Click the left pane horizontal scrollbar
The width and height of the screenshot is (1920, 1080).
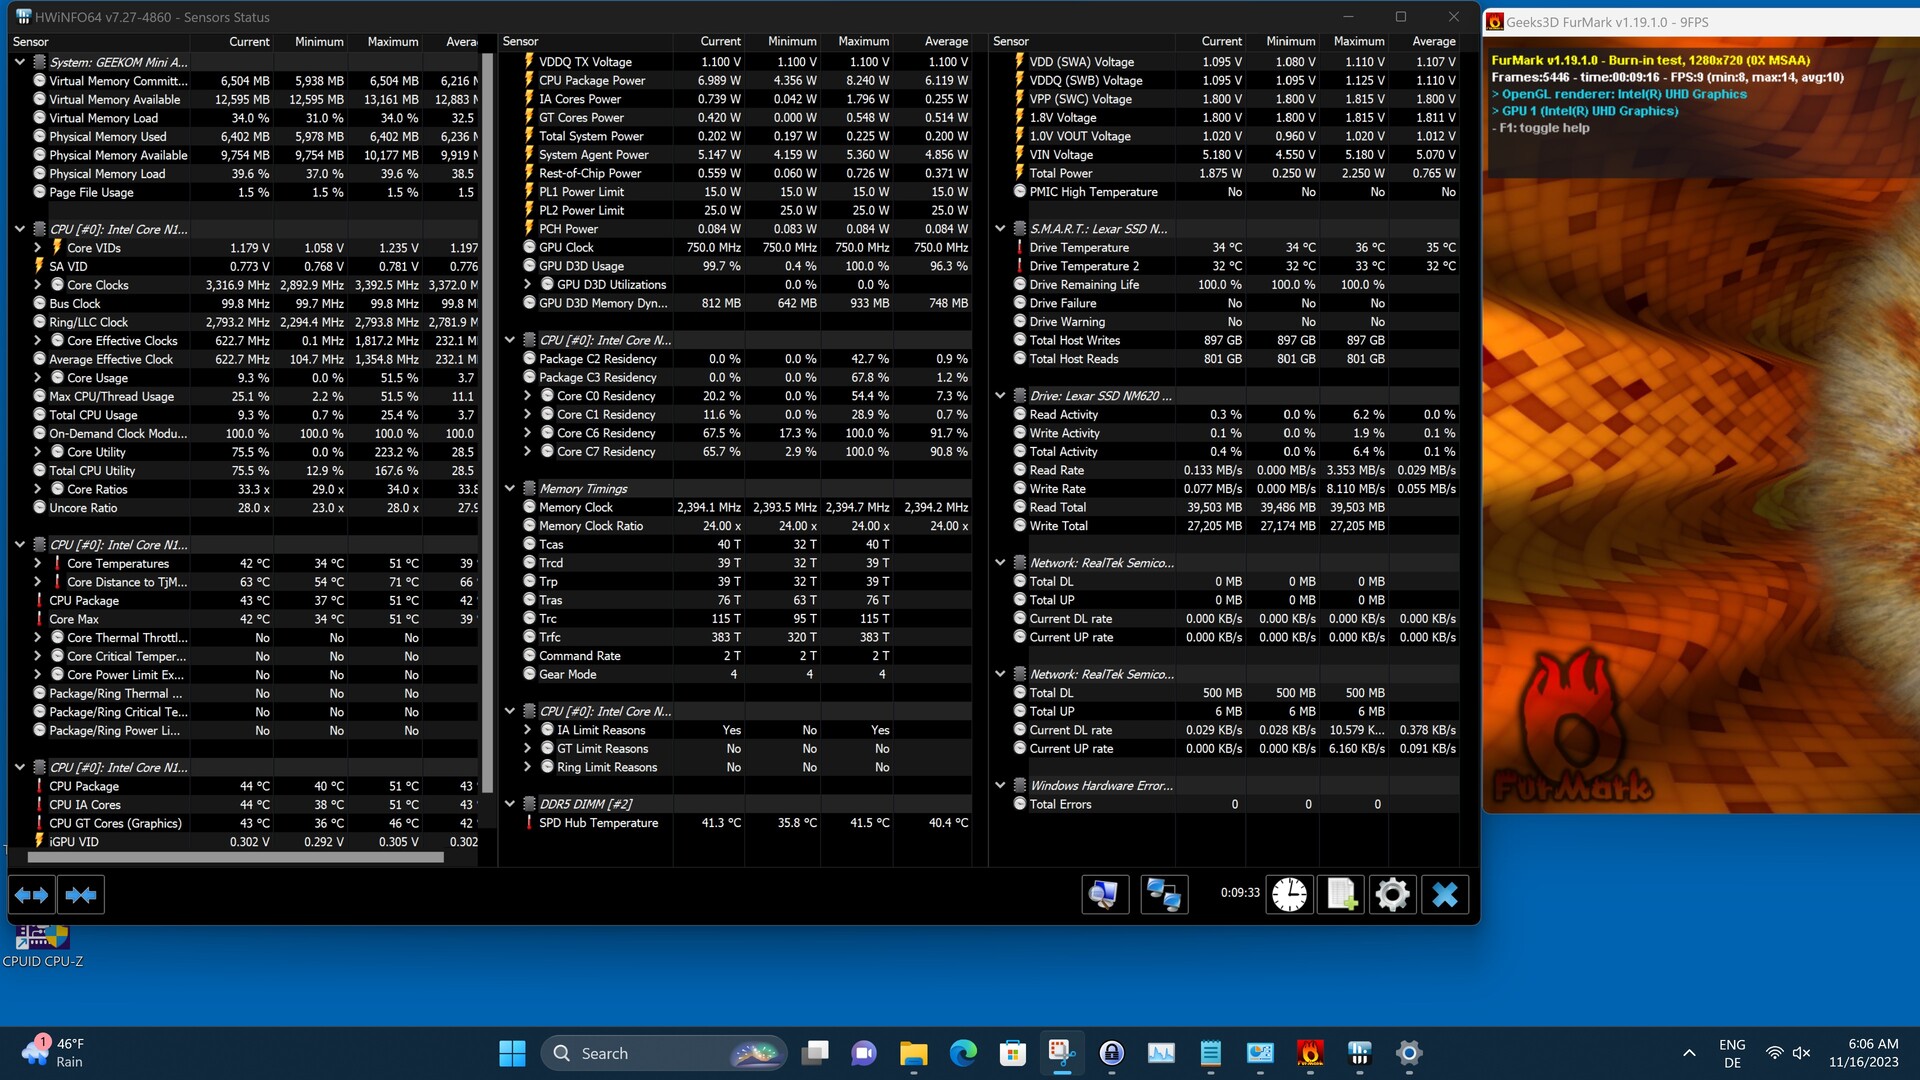pyautogui.click(x=235, y=857)
